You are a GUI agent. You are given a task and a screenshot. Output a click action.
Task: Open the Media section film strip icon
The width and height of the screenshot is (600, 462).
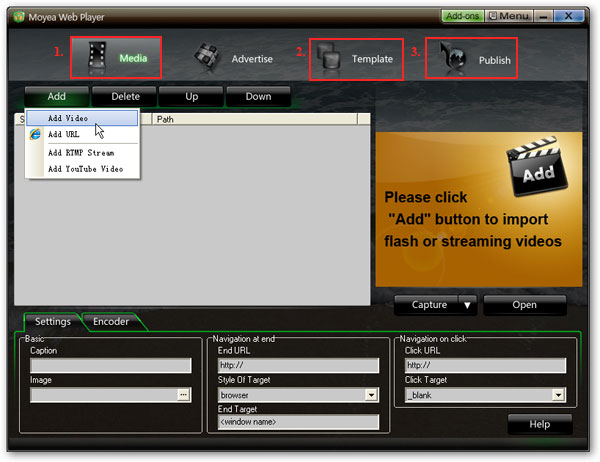[97, 58]
